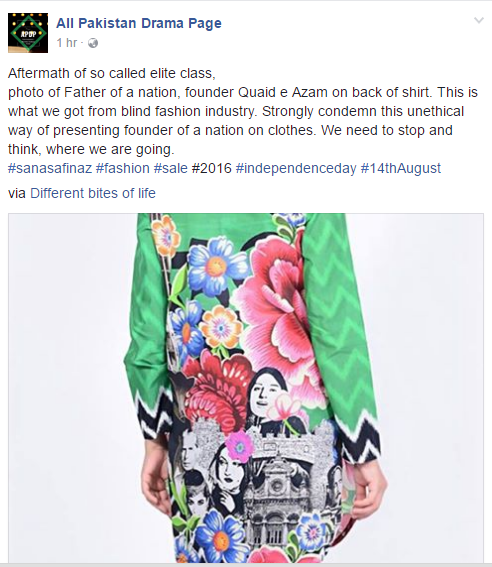Click the #2016 text in the post

click(211, 169)
